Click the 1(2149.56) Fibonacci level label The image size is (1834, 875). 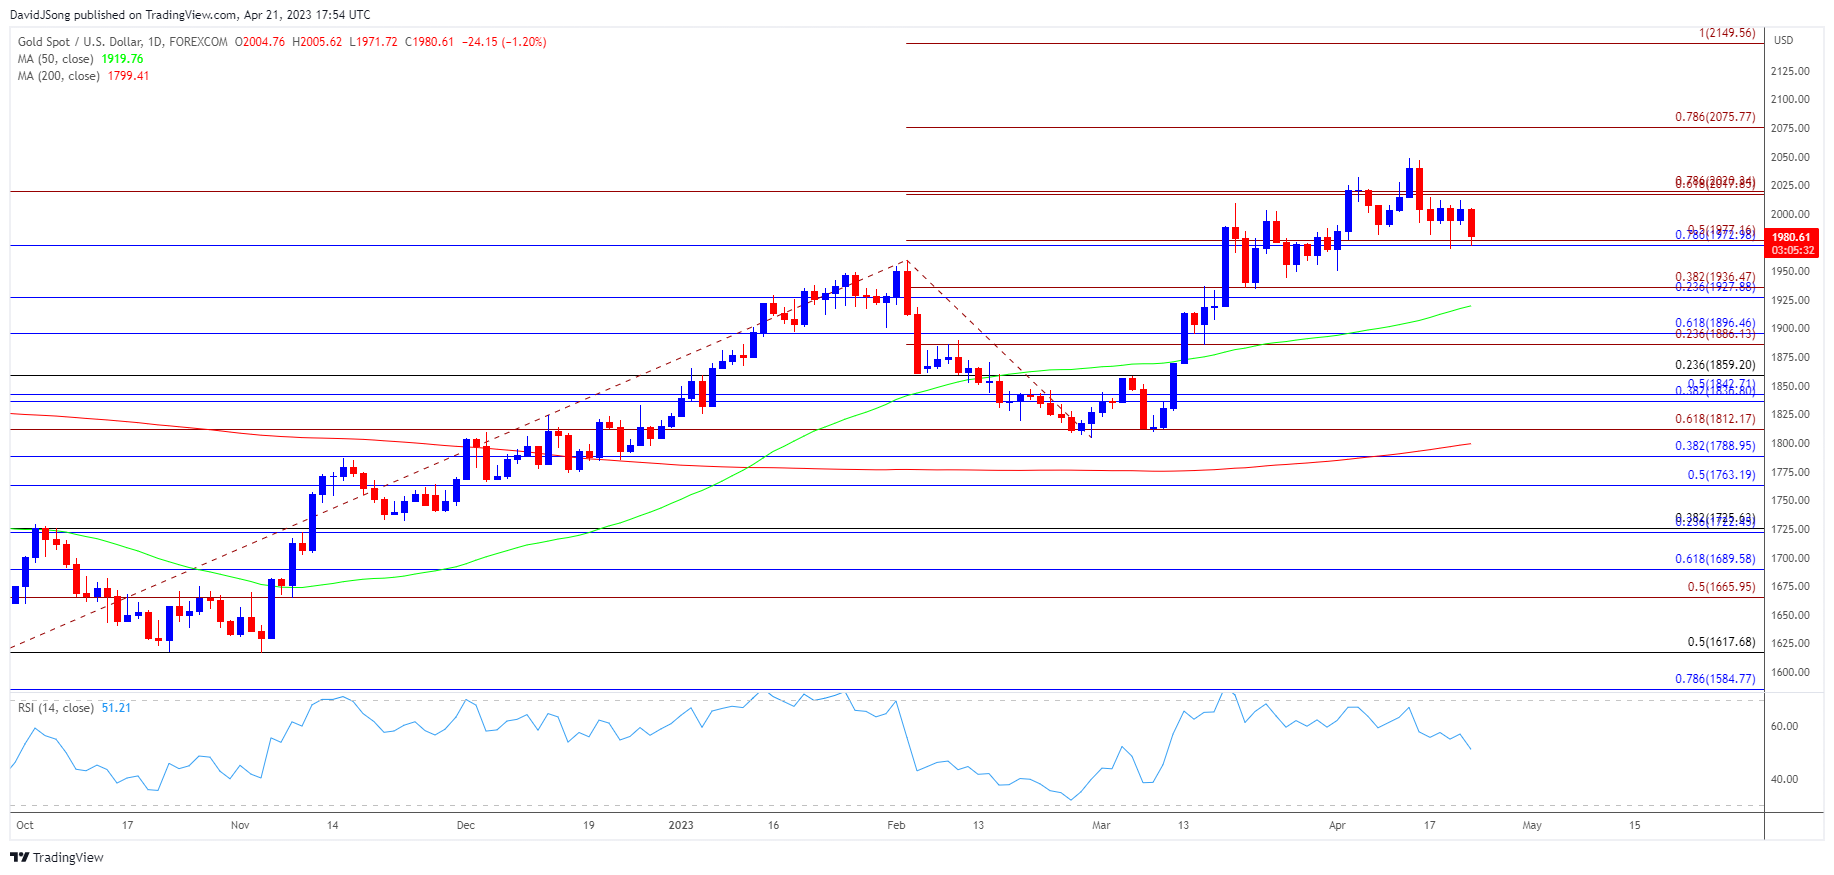1727,33
